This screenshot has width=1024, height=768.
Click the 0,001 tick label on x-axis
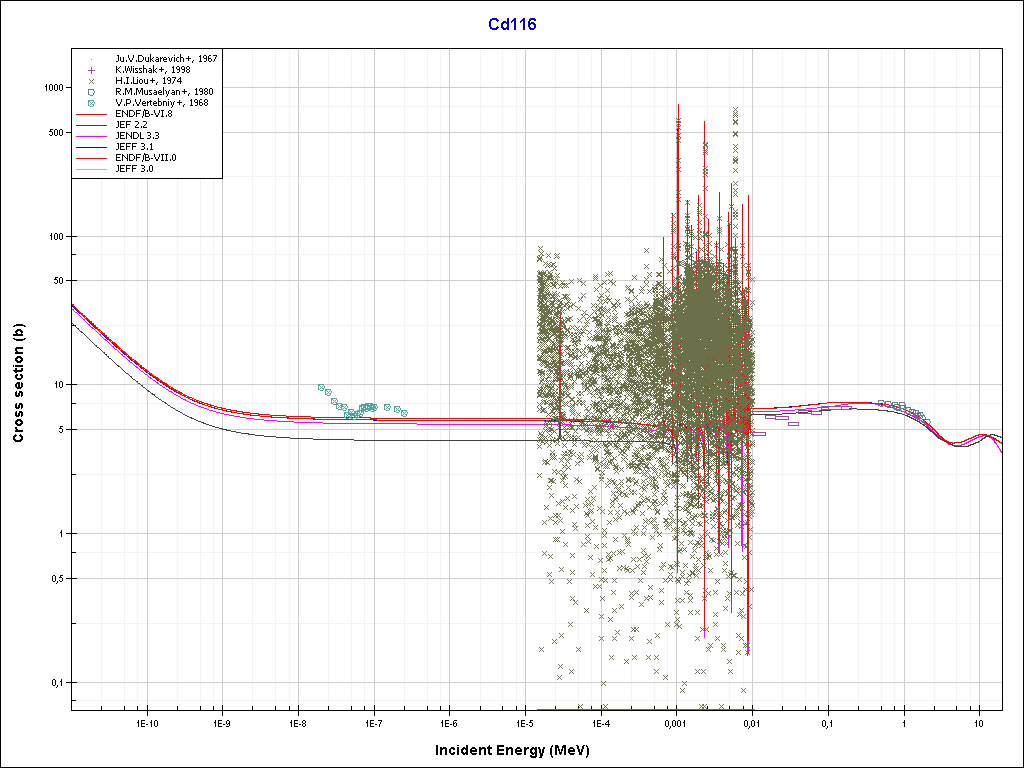(x=676, y=722)
